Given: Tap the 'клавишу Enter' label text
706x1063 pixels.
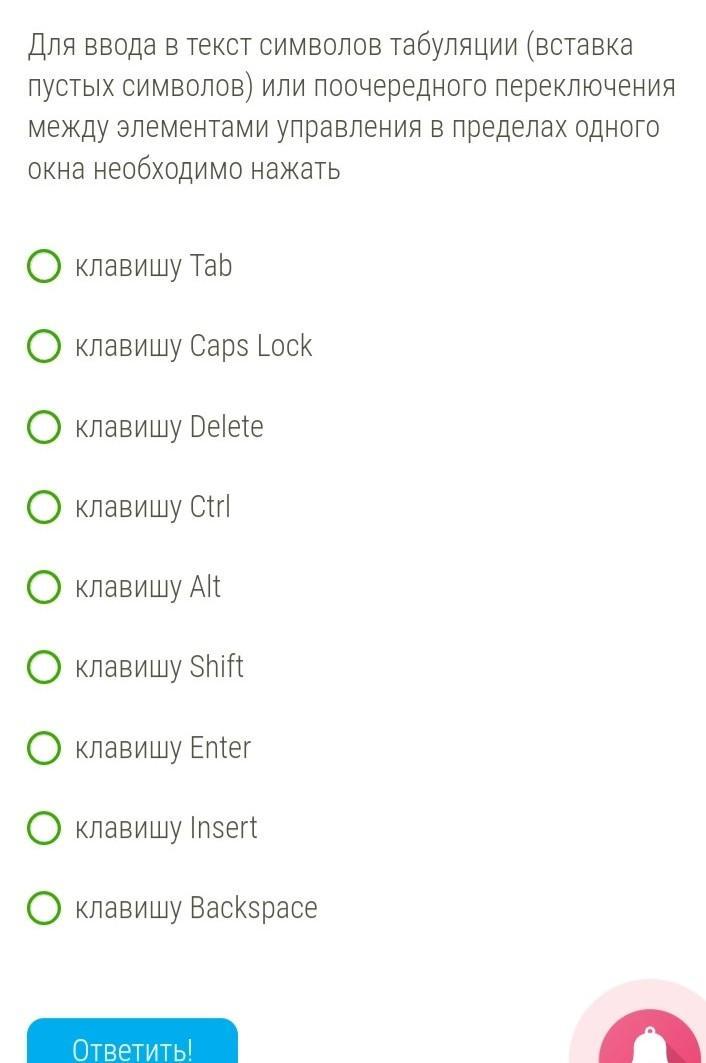Looking at the screenshot, I should tap(163, 748).
